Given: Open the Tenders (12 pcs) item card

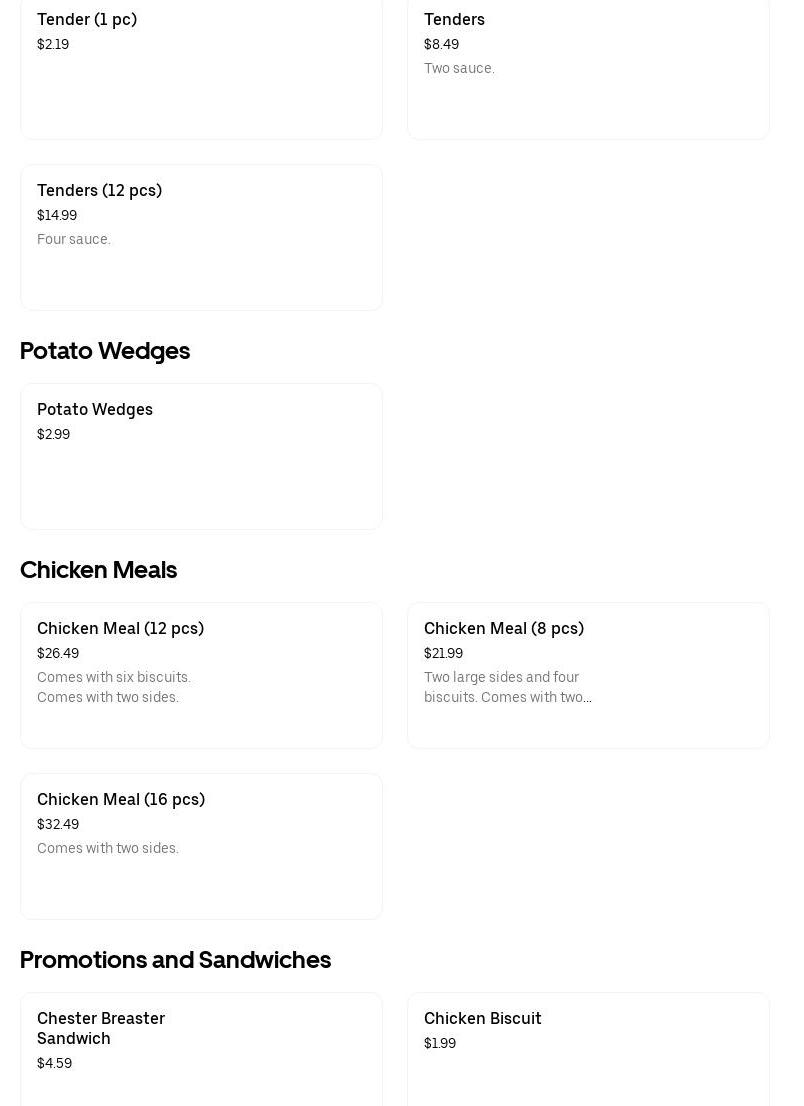Looking at the screenshot, I should click(x=200, y=237).
